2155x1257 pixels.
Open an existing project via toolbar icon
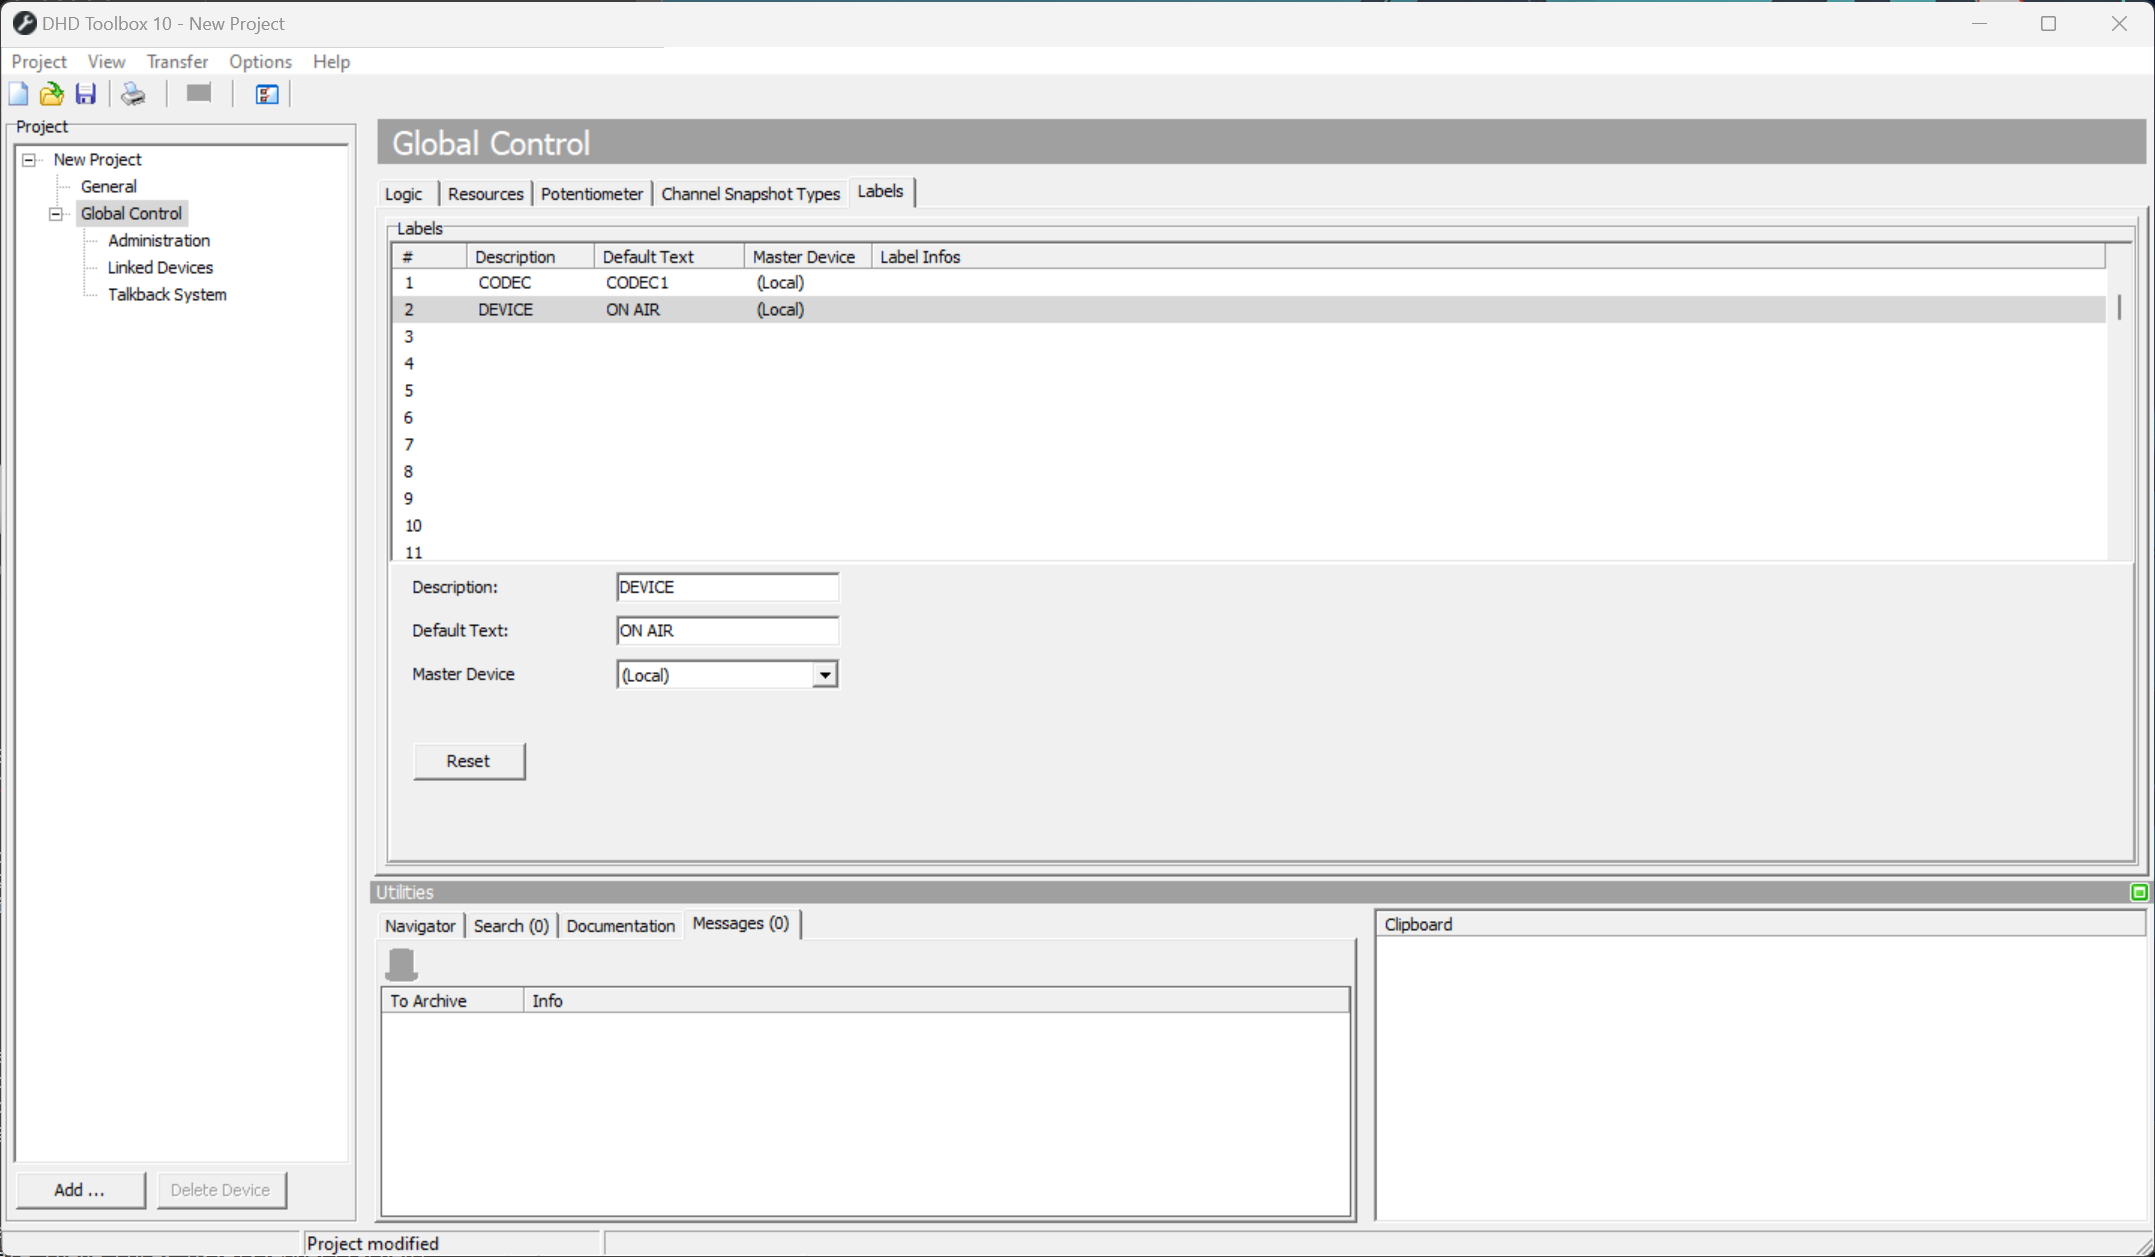point(51,93)
